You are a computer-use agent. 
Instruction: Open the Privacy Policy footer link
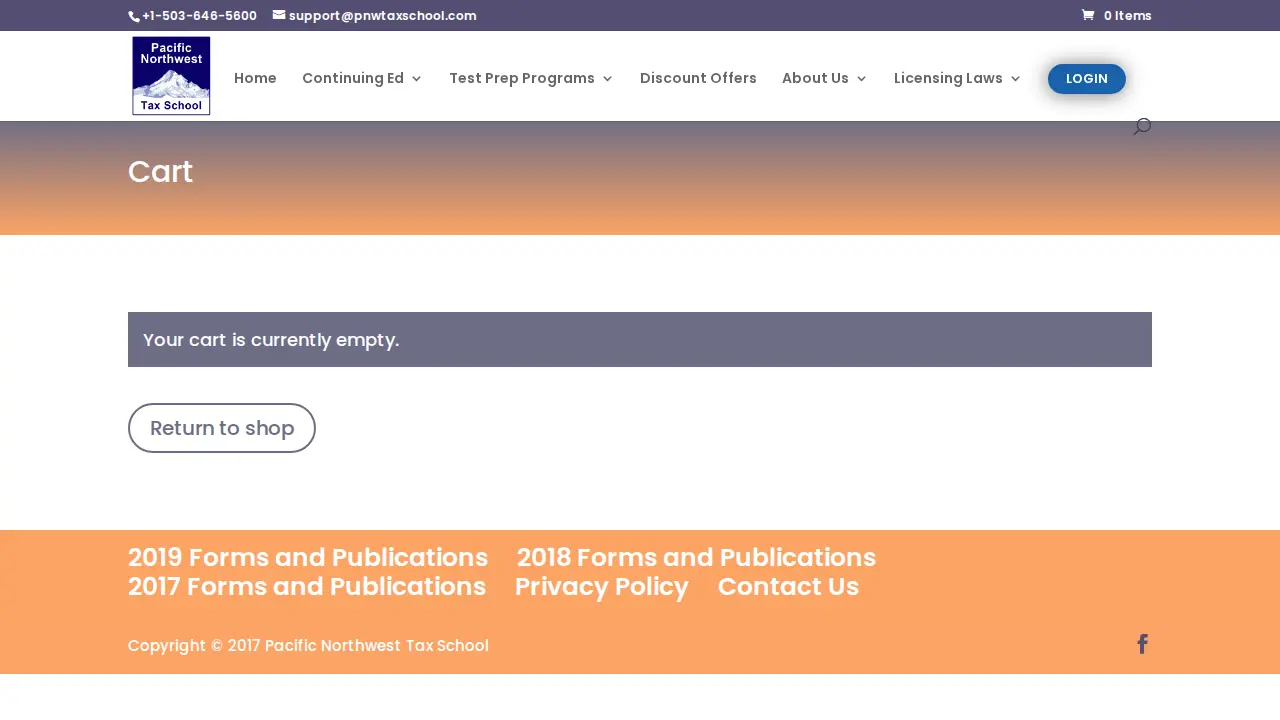click(602, 586)
